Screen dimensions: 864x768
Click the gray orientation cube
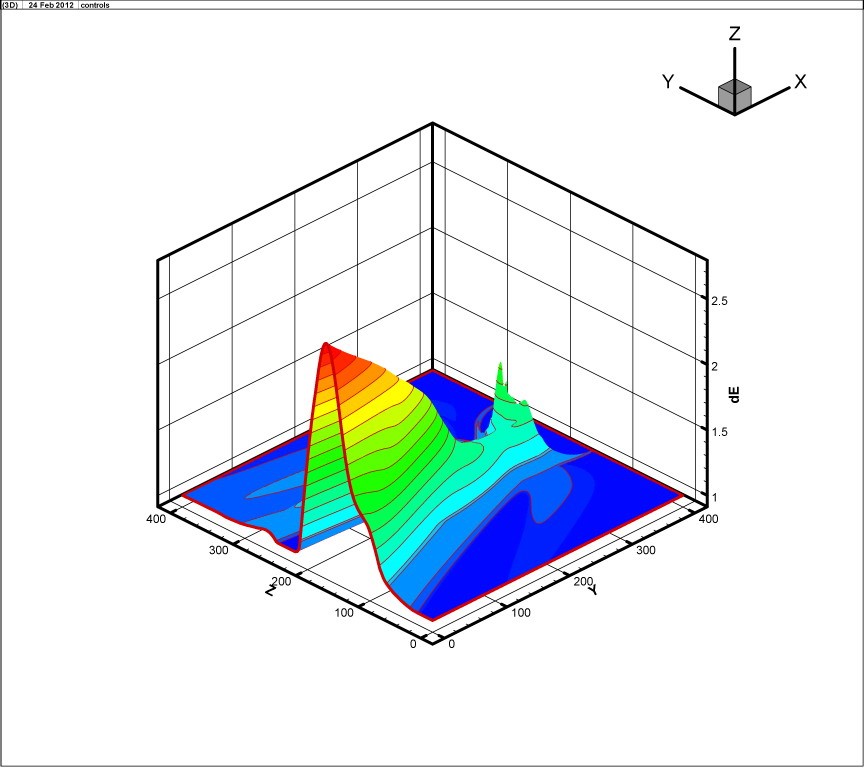click(x=734, y=96)
